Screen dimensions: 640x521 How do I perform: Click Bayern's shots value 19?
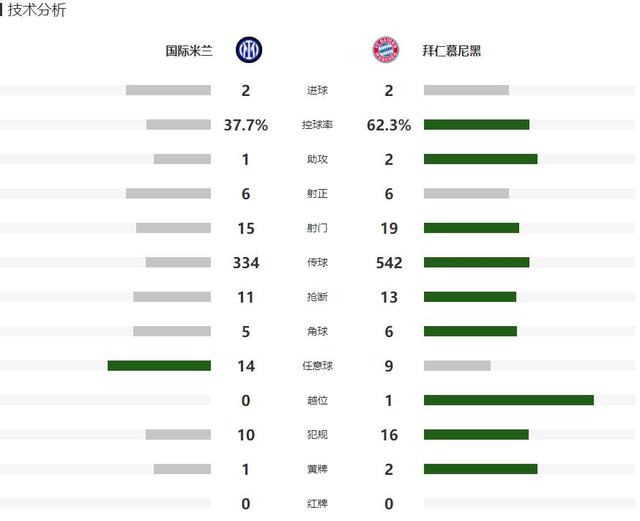coord(388,228)
